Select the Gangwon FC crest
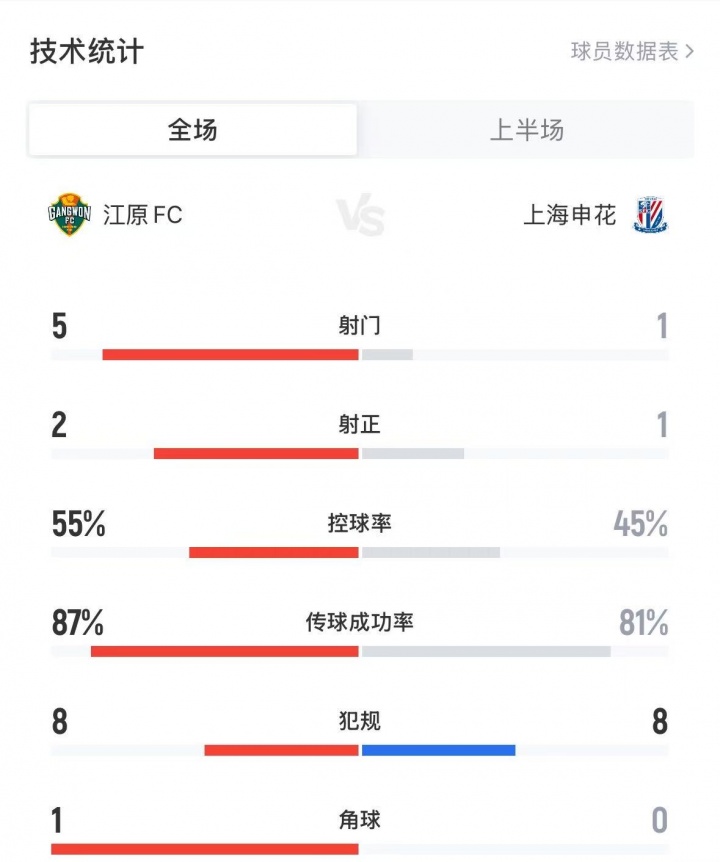Image resolution: width=720 pixels, height=862 pixels. pyautogui.click(x=65, y=215)
